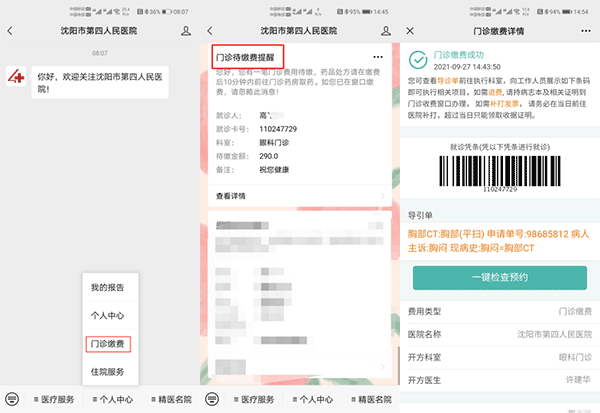
Task: Open 精医名院 menu on second screen
Action: point(371,400)
